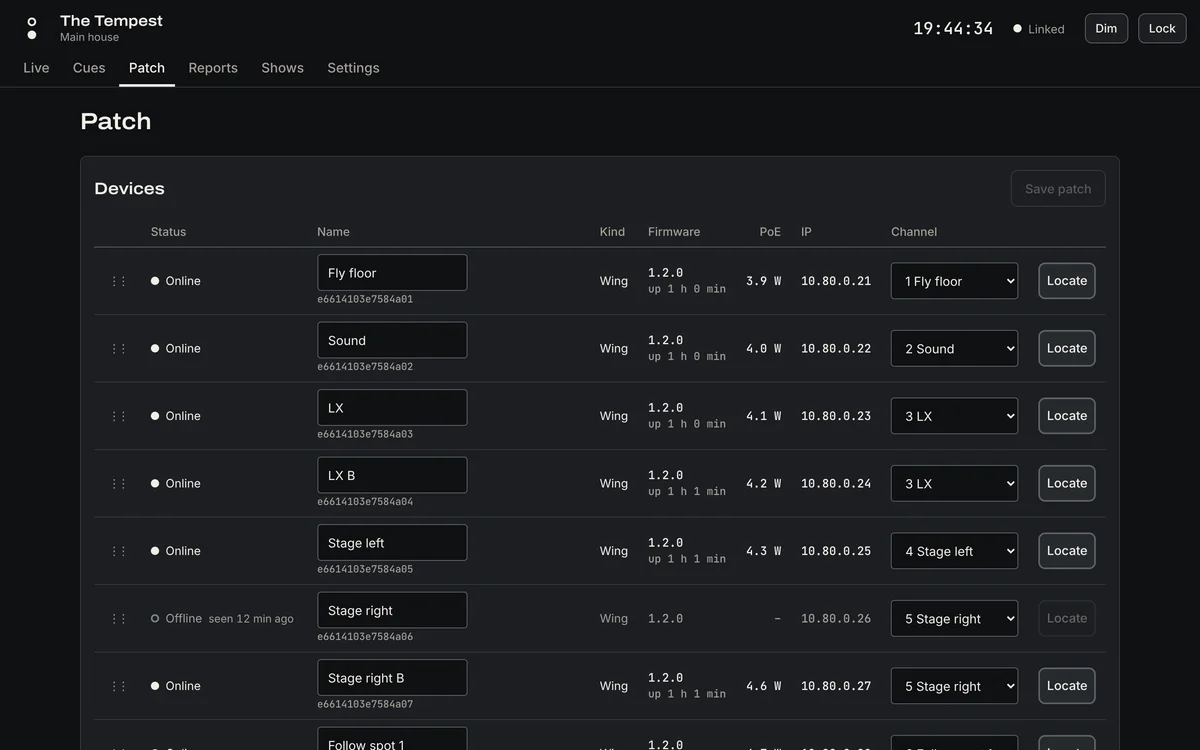Click Locate for Stage right B
1200x750 pixels.
pos(1067,686)
